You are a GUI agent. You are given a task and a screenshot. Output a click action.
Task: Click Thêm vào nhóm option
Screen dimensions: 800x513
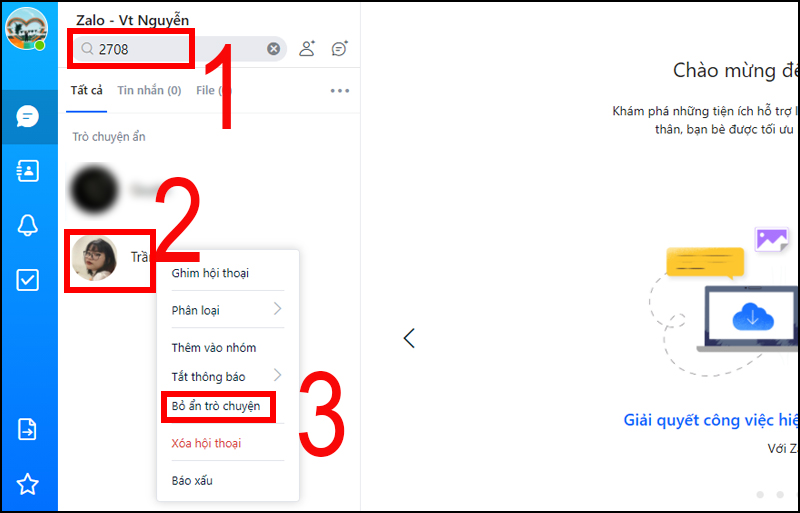(214, 348)
